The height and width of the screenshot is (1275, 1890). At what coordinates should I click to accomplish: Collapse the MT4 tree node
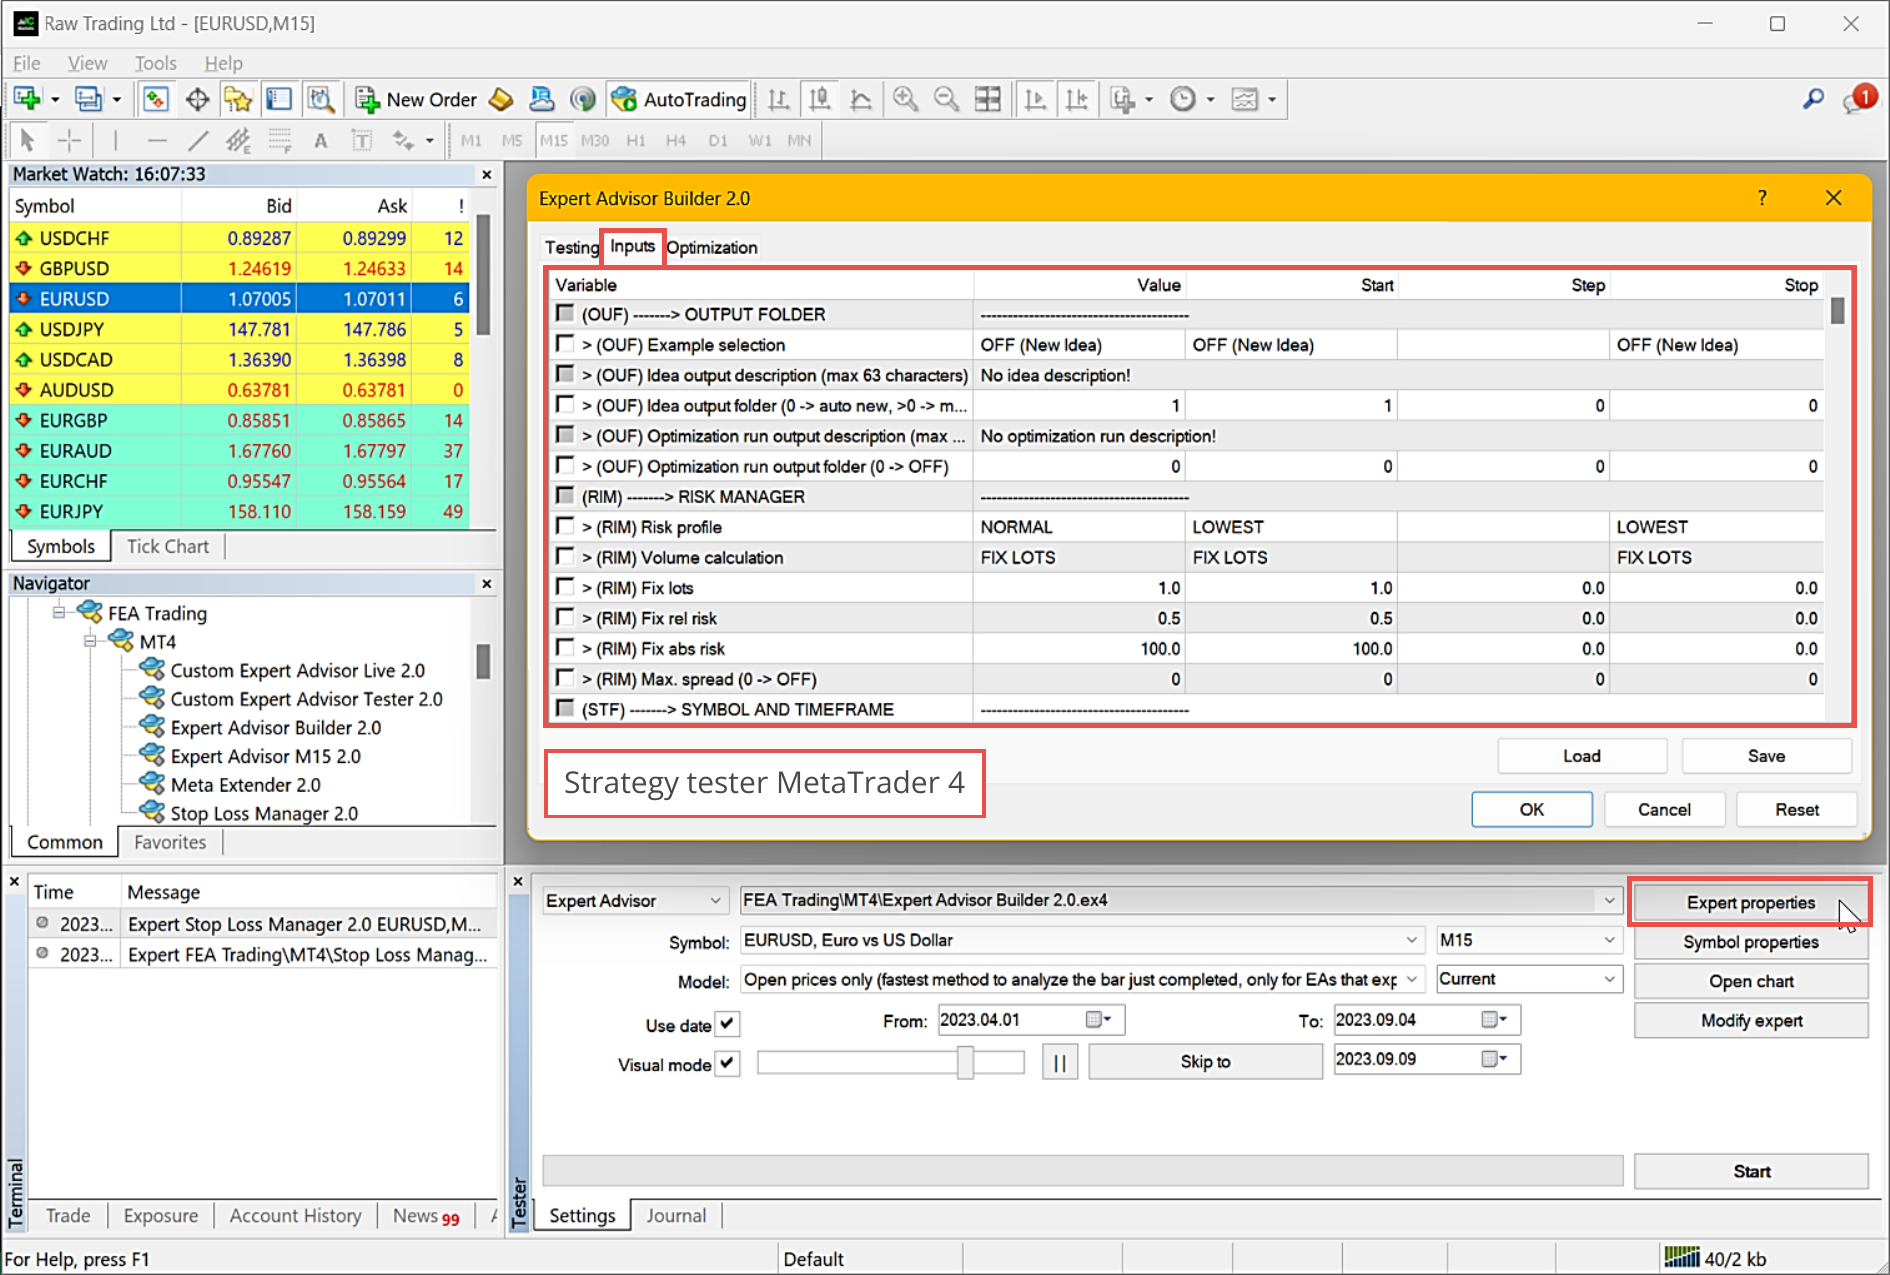click(x=90, y=641)
